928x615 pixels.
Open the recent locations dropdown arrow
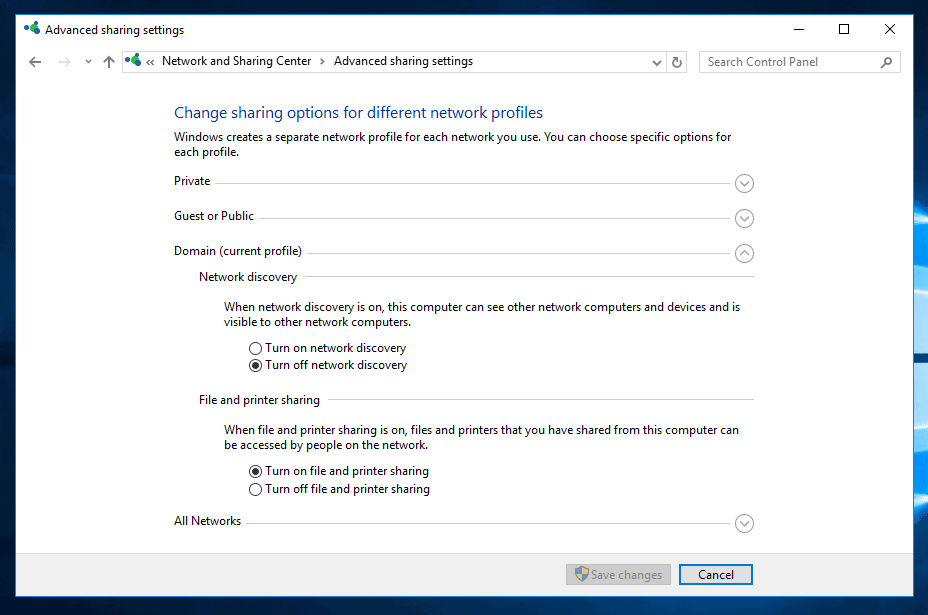[88, 62]
